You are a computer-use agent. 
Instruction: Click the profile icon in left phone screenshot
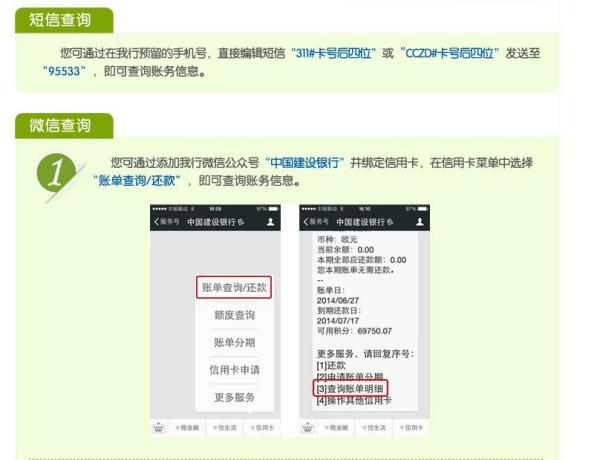[x=271, y=222]
